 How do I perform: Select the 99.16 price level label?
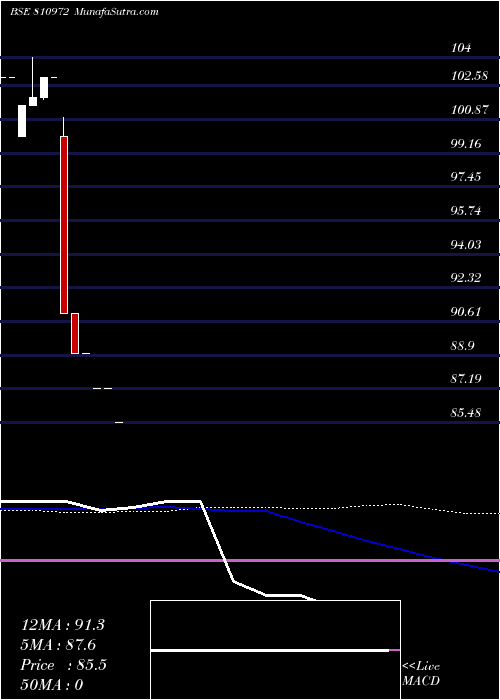[x=466, y=143]
